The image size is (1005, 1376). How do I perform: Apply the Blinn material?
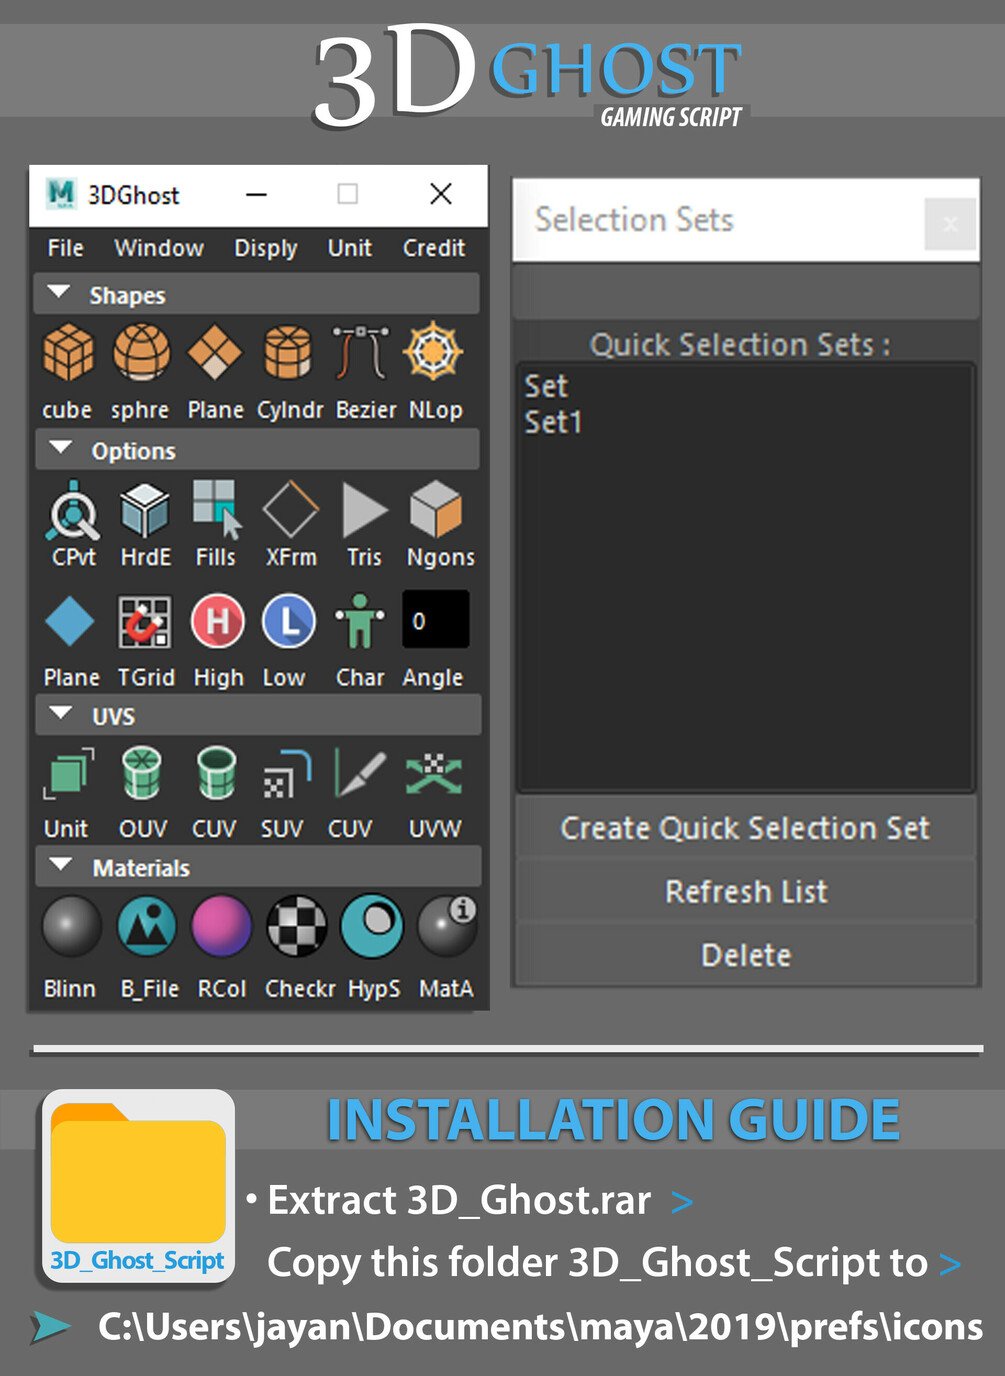[x=72, y=927]
